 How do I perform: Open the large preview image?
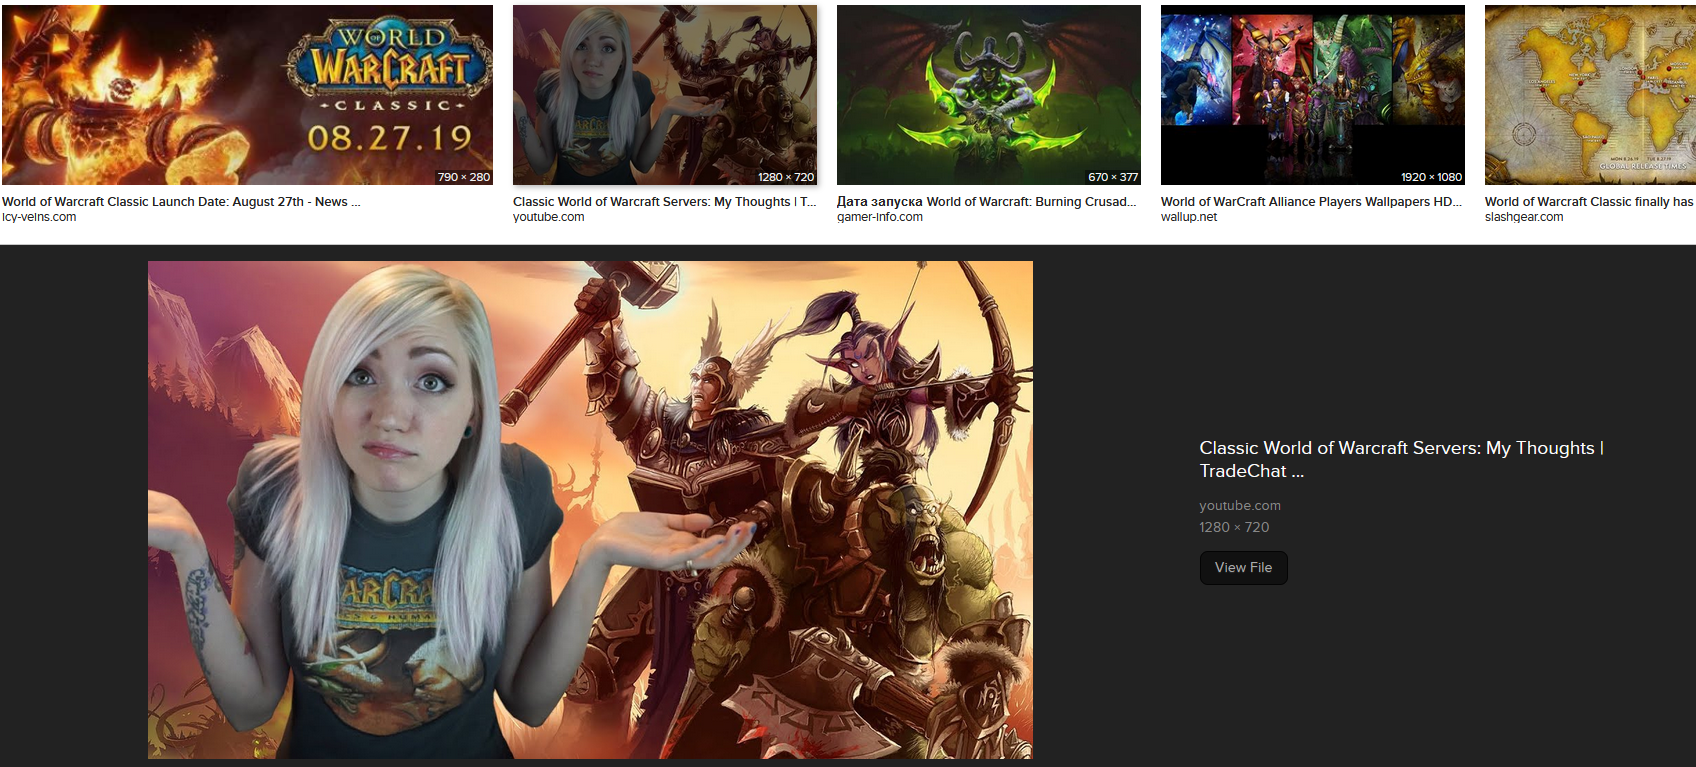click(x=590, y=510)
